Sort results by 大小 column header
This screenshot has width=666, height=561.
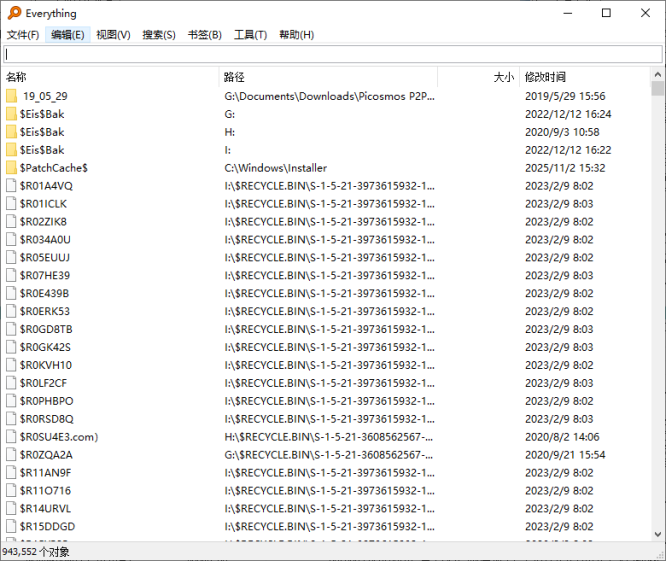tap(479, 77)
